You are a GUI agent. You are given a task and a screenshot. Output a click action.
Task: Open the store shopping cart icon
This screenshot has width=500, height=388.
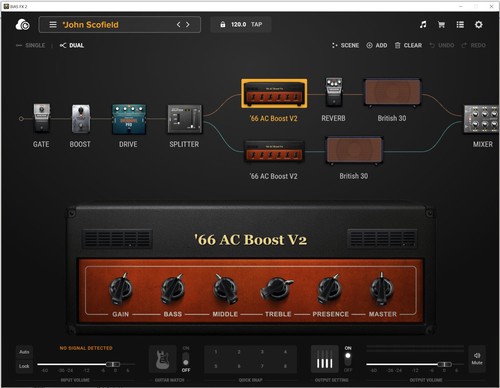pos(441,25)
